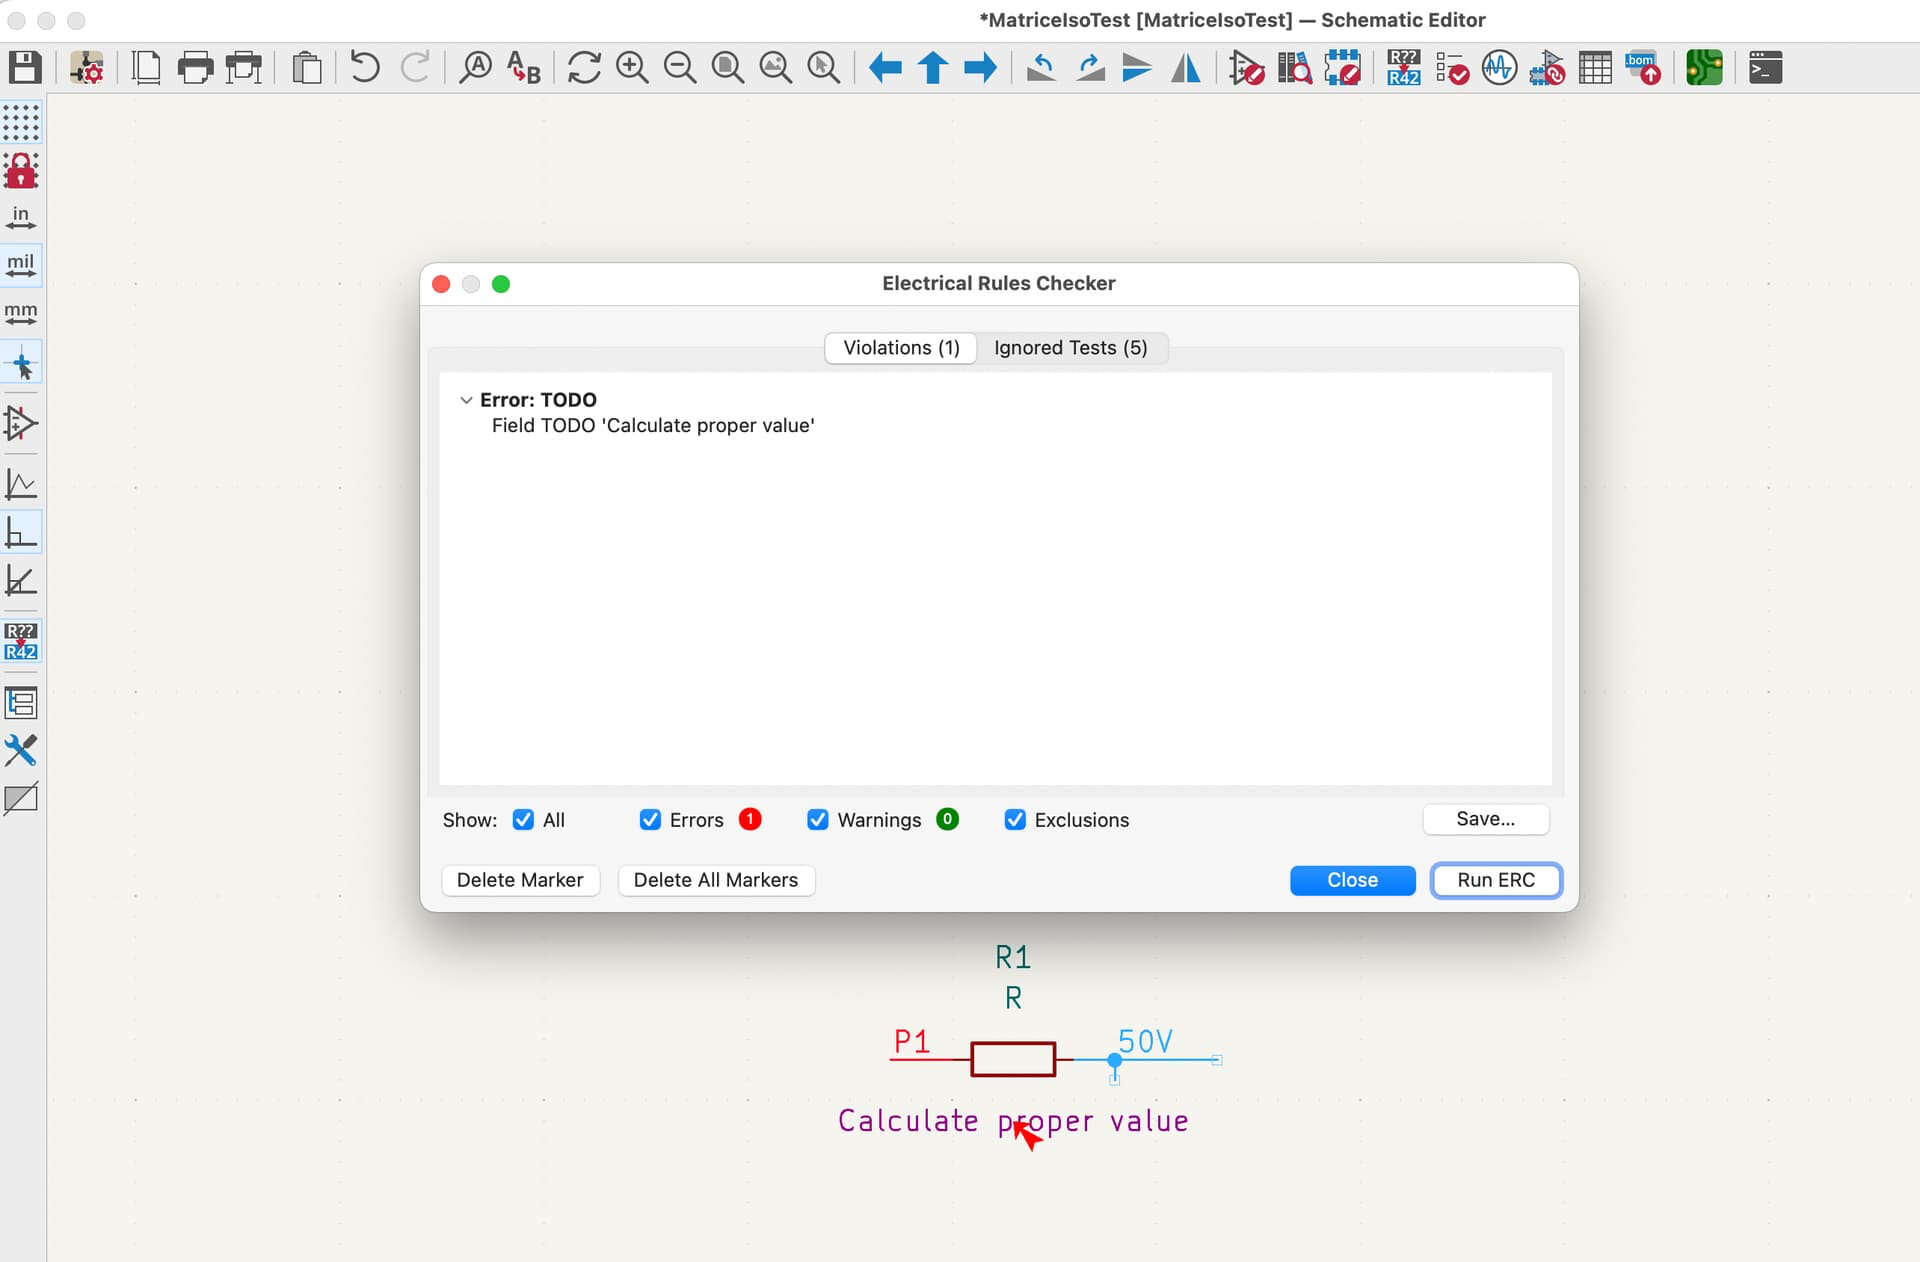Screen dimensions: 1920x1262
Task: Toggle grid display dots icon
Action: pyautogui.click(x=21, y=122)
